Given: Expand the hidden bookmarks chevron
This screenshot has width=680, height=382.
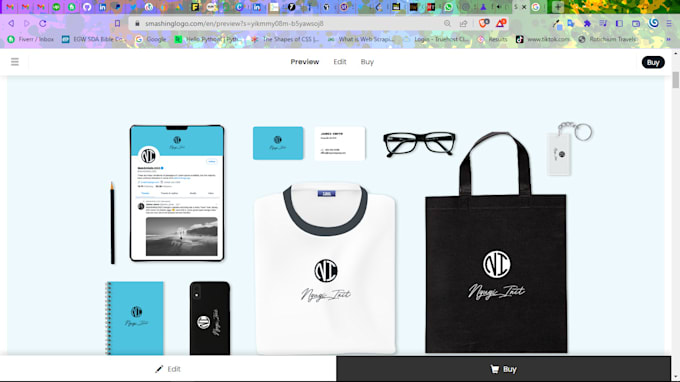Looking at the screenshot, I should click(x=668, y=39).
